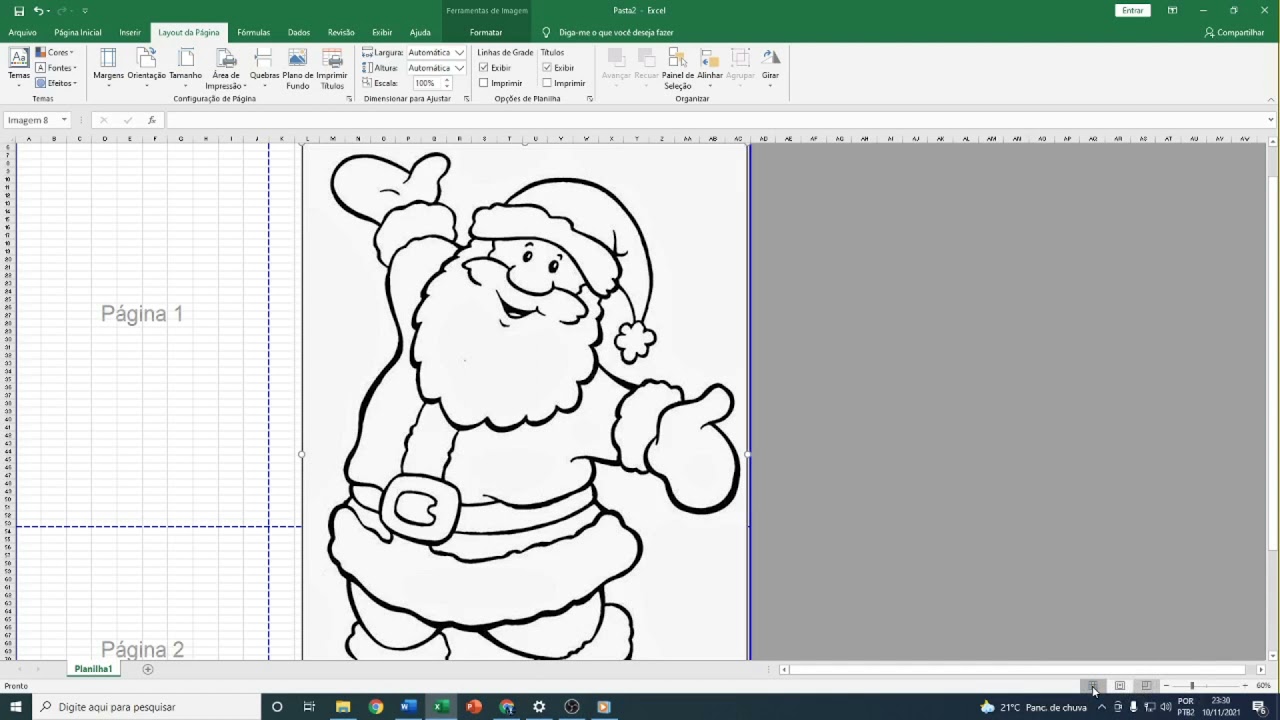Save the workbook with the disk icon

[18, 10]
